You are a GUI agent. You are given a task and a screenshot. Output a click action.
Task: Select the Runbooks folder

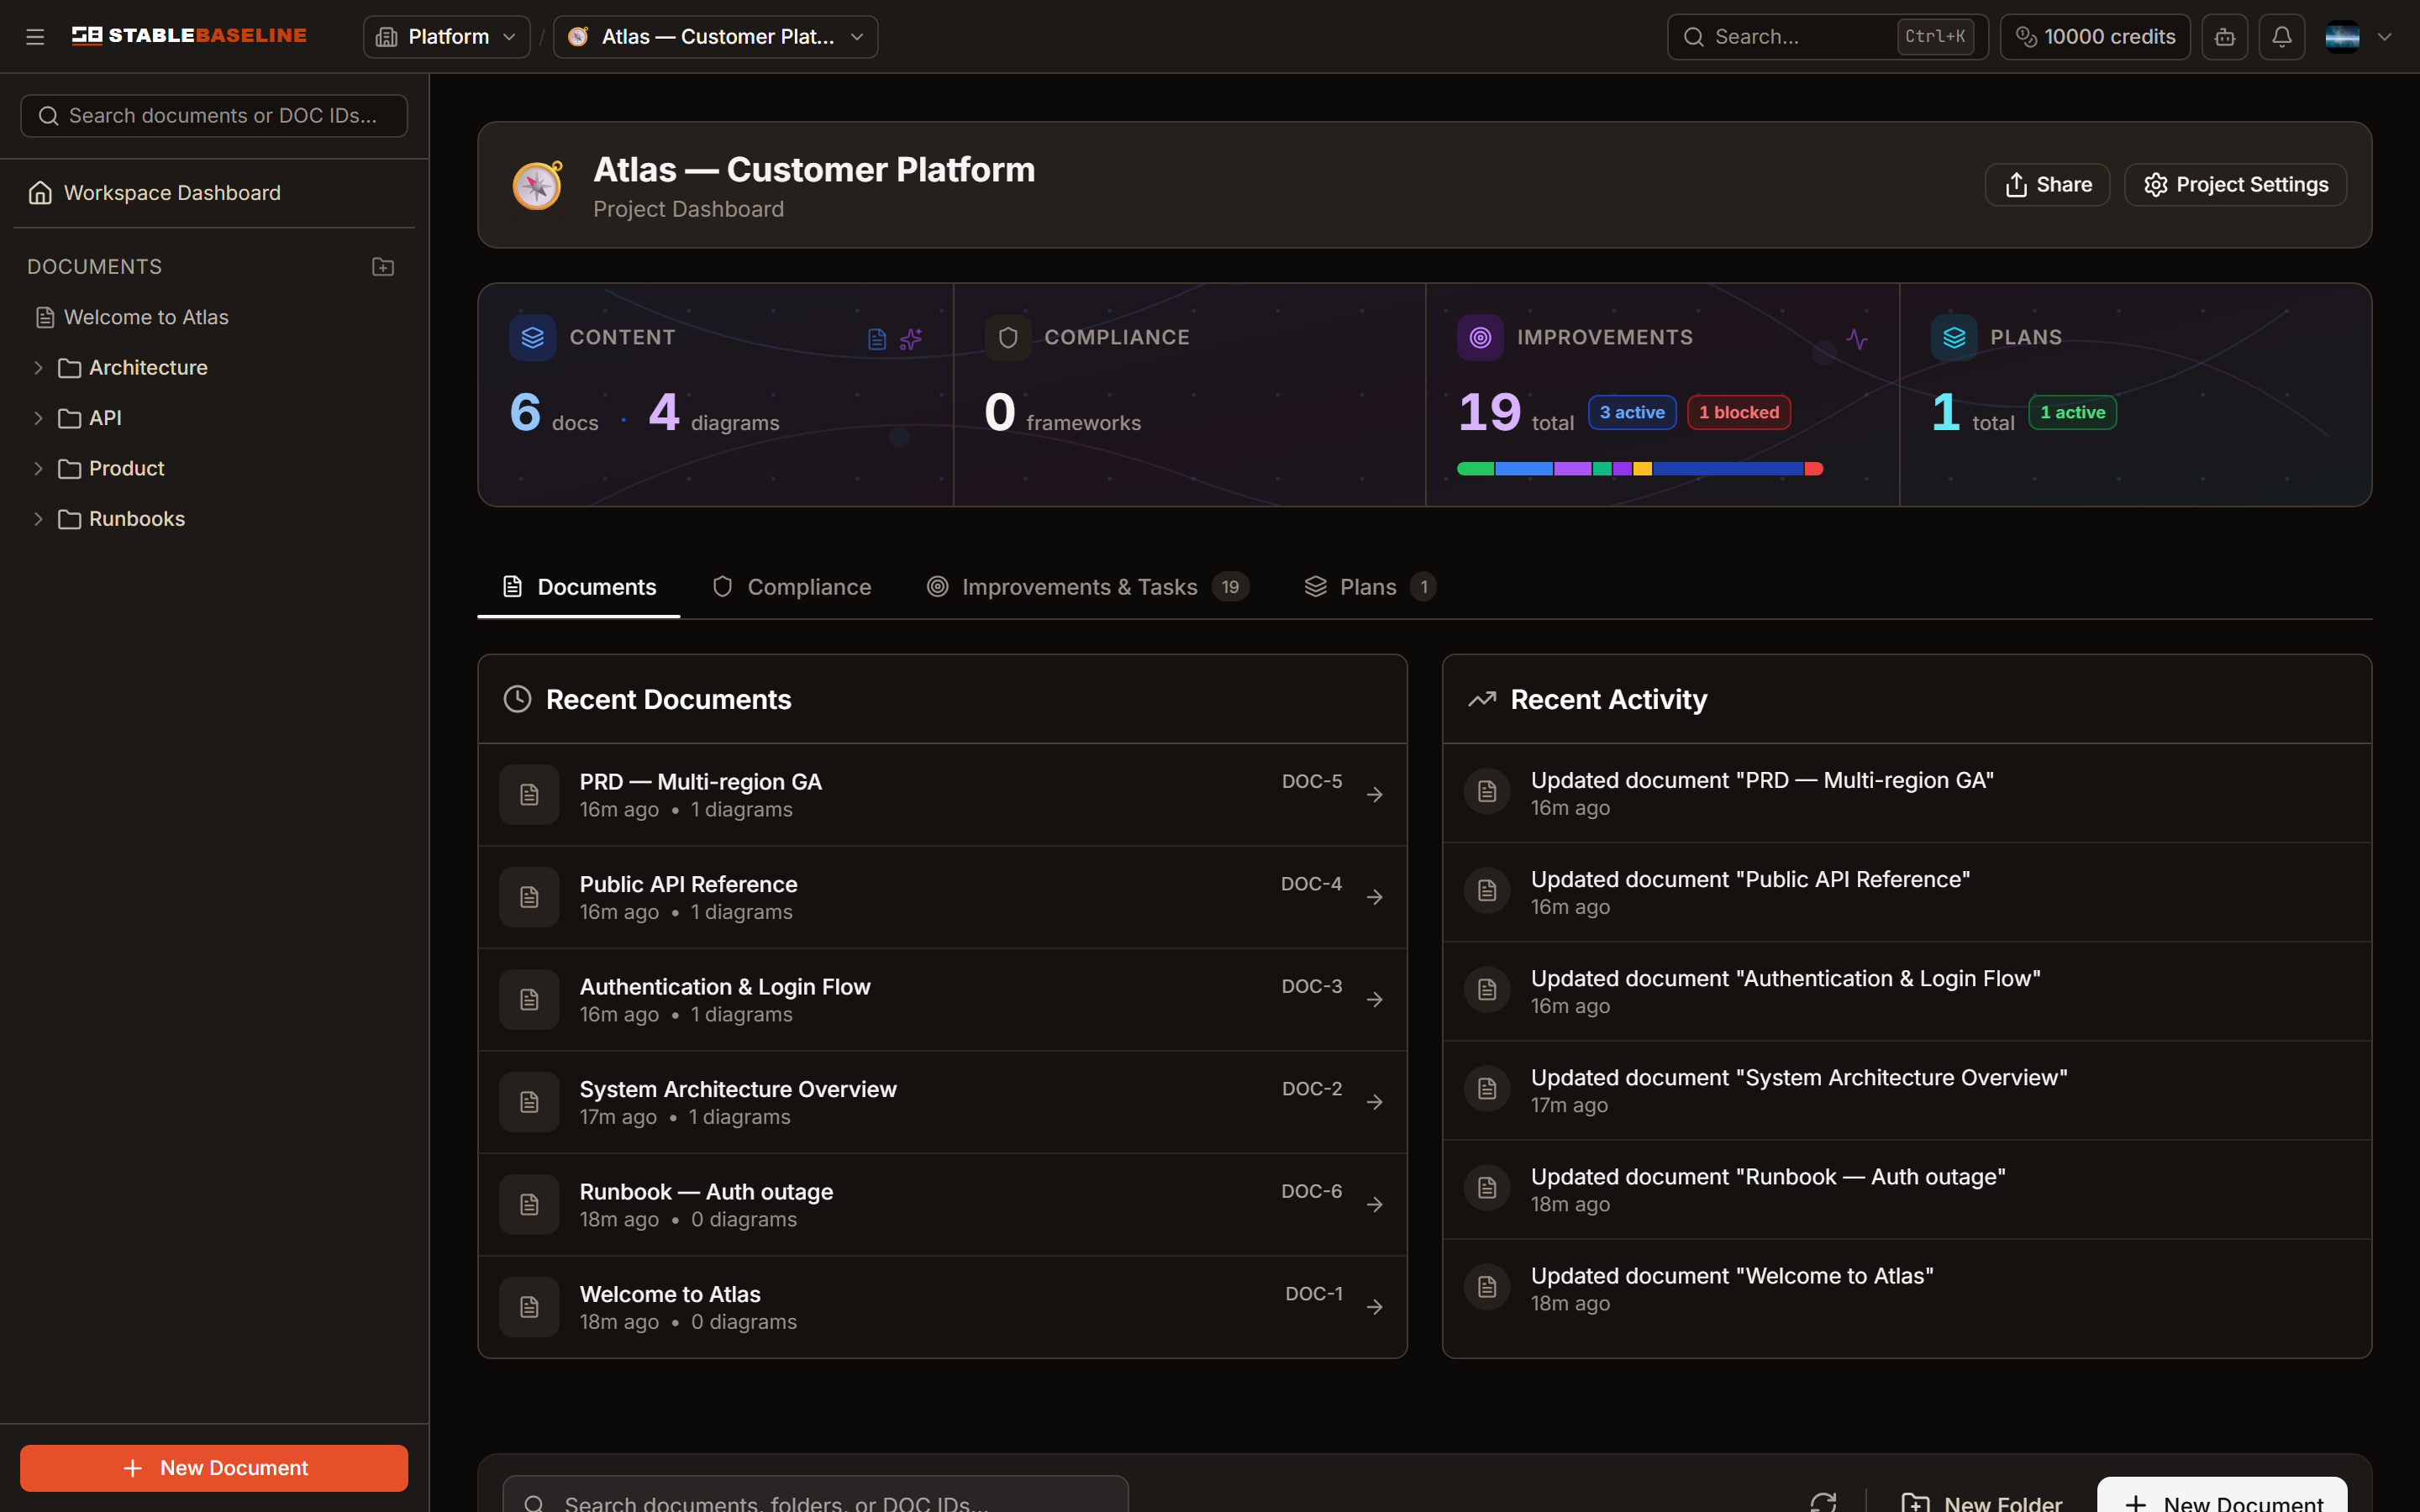136,519
